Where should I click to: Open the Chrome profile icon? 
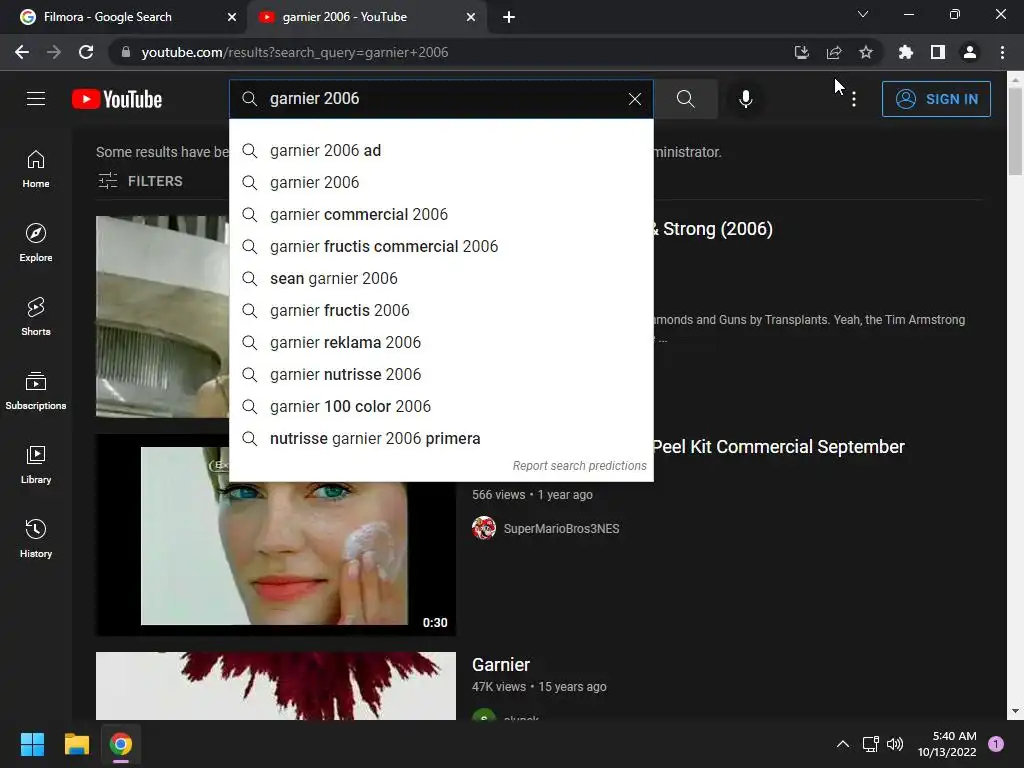coord(970,52)
